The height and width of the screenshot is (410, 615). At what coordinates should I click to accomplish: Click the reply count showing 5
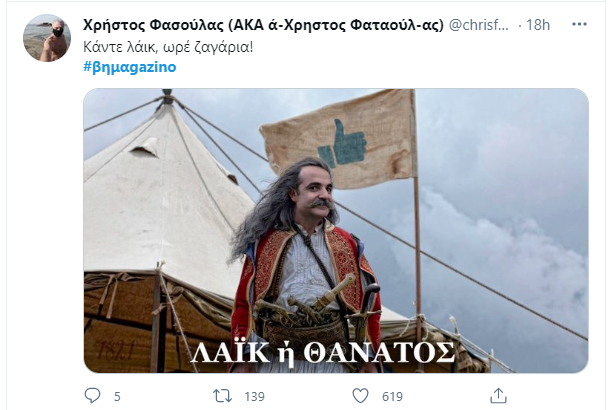click(117, 397)
